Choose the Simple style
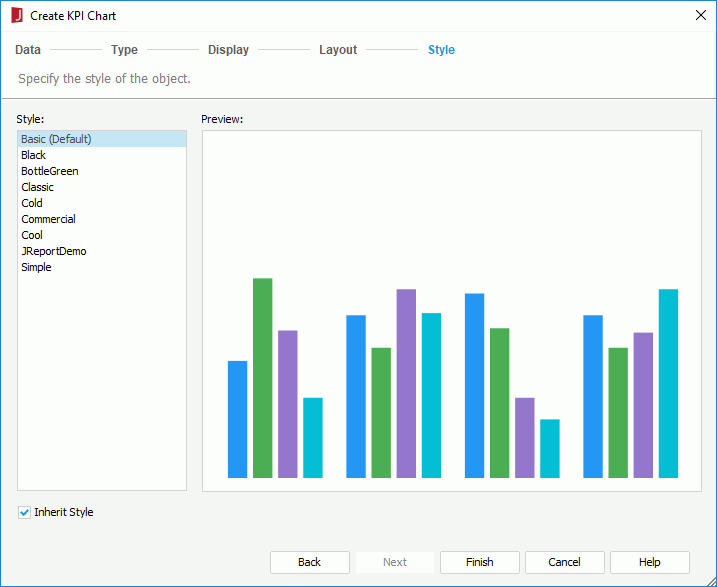717x587 pixels. pyautogui.click(x=102, y=267)
